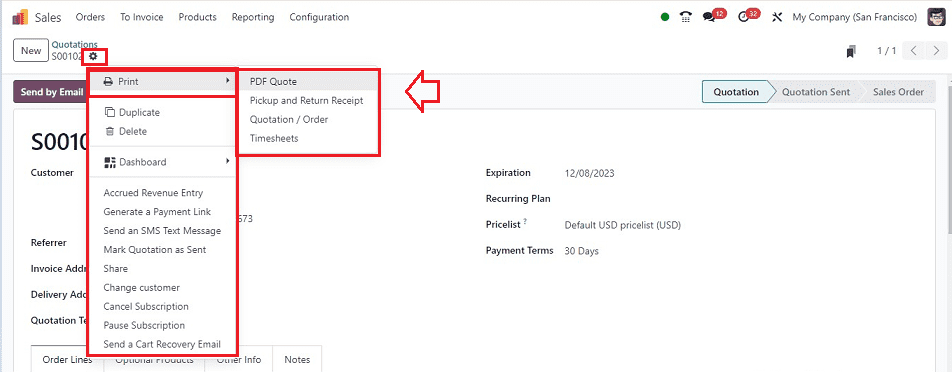Select Generate a Payment Link
The image size is (952, 372).
click(x=157, y=212)
